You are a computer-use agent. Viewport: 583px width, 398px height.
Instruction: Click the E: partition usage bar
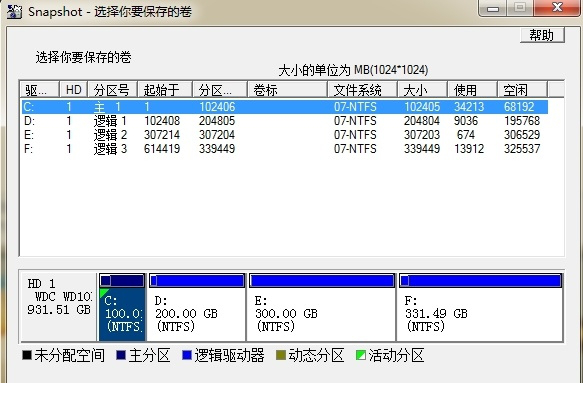tap(322, 280)
